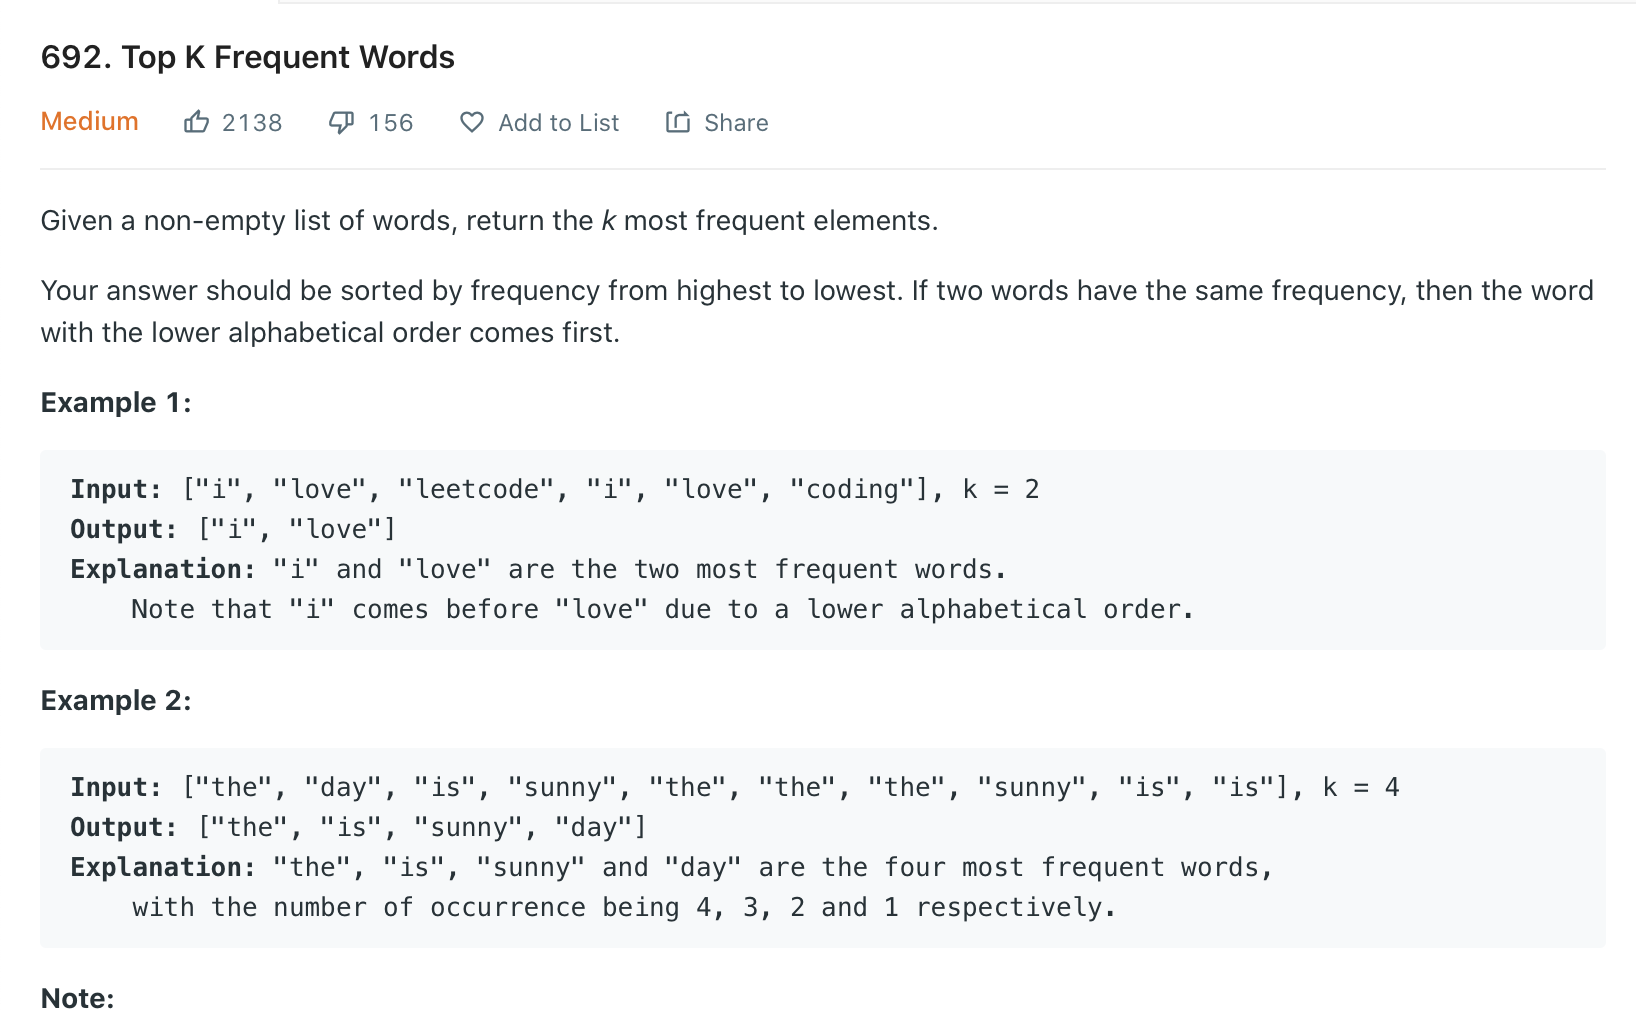This screenshot has width=1636, height=1010.
Task: Click the Input line in Example 1 code block
Action: (x=555, y=489)
